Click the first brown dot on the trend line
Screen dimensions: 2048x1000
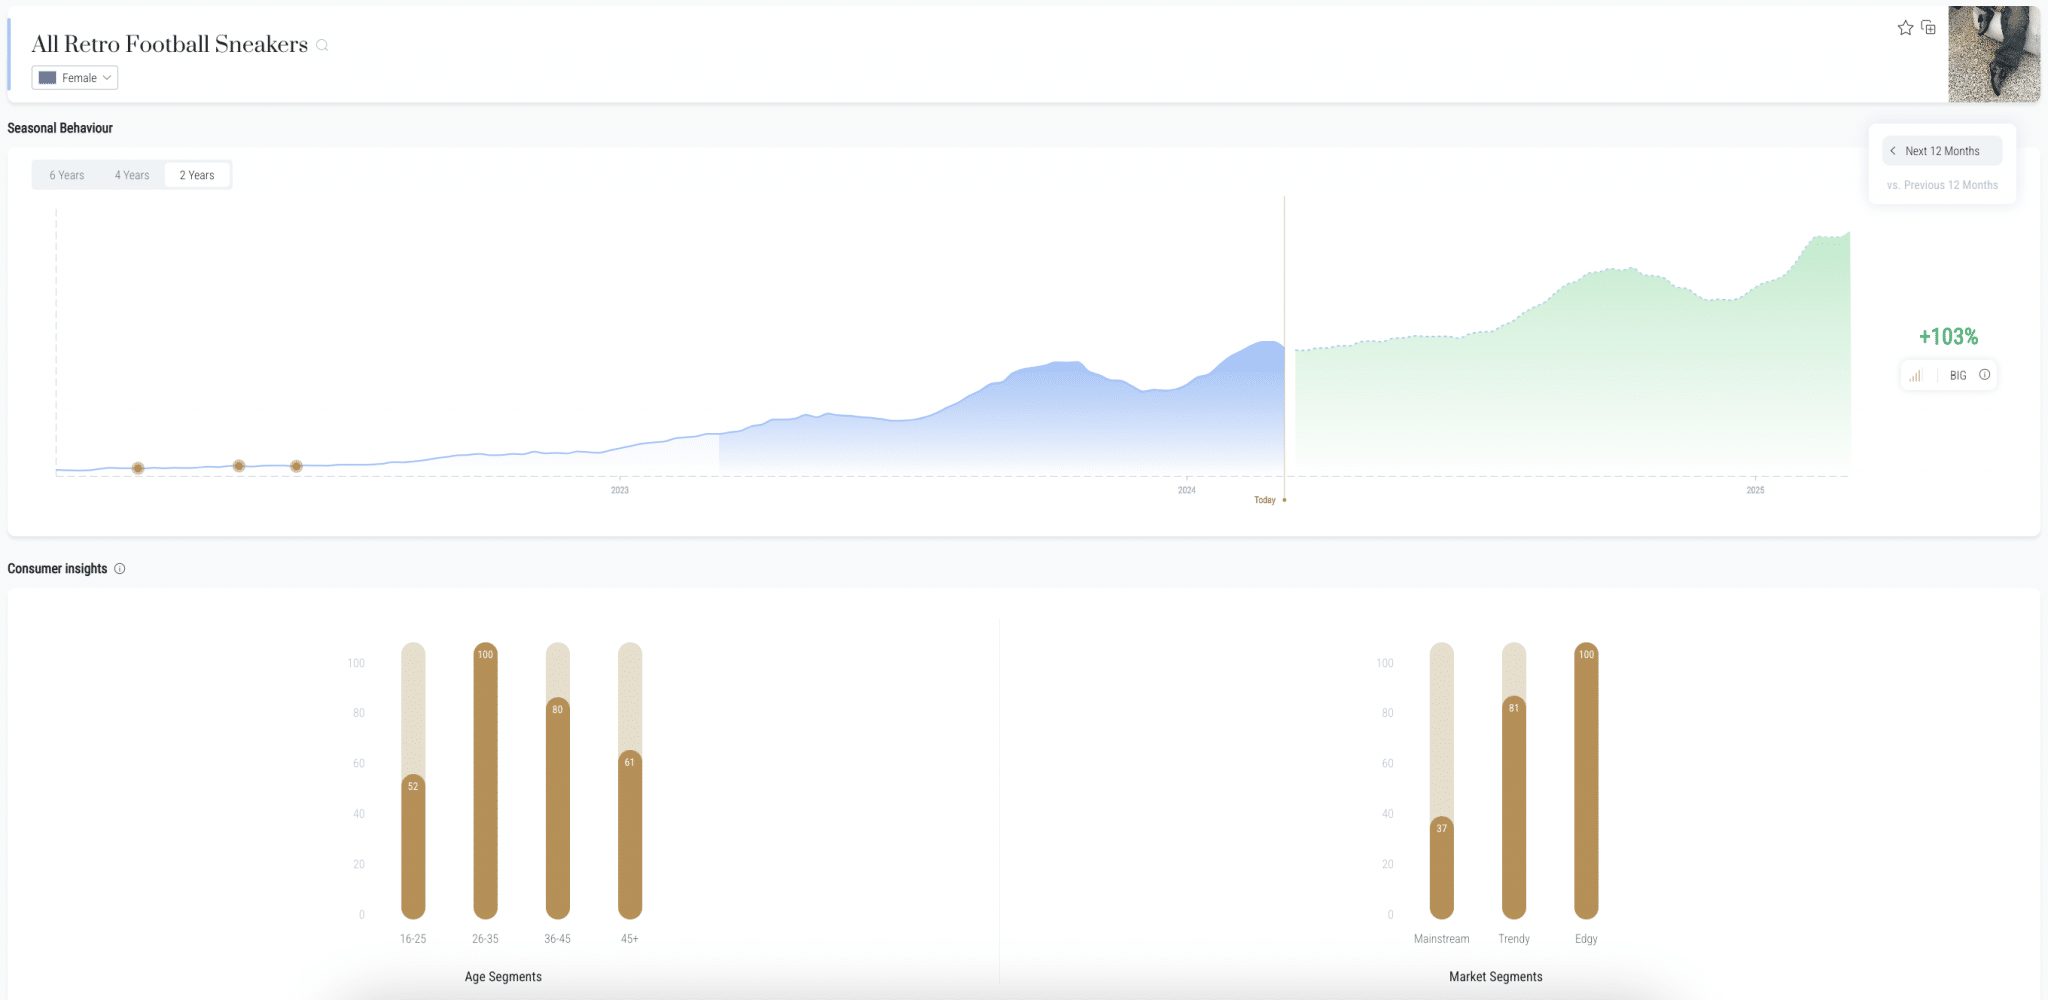(138, 468)
